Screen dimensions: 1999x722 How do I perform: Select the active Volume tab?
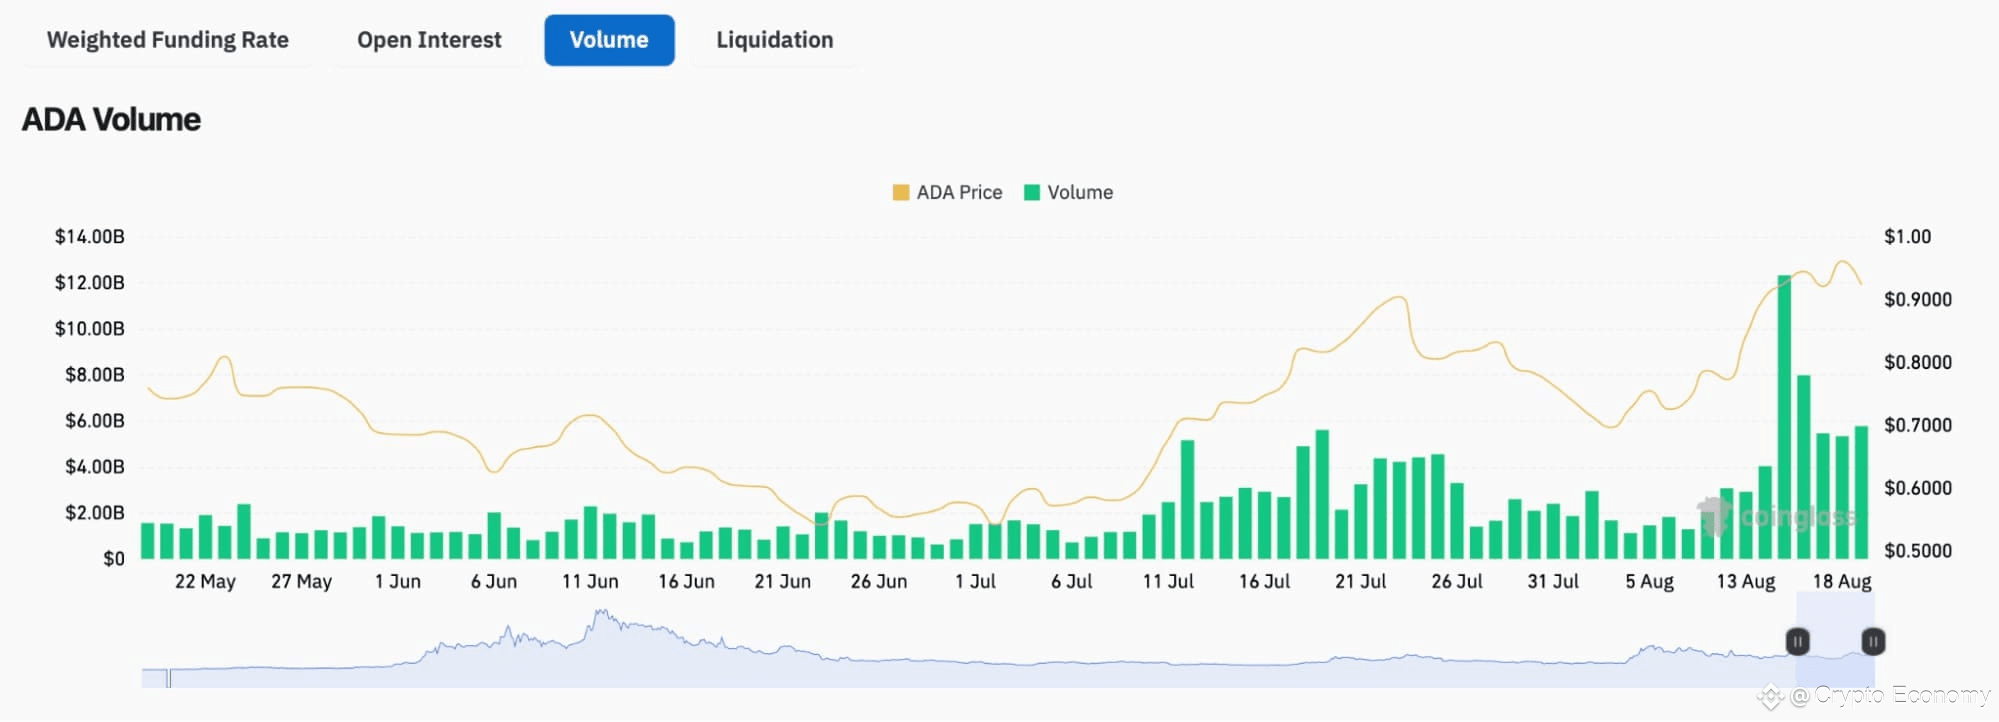[x=609, y=40]
